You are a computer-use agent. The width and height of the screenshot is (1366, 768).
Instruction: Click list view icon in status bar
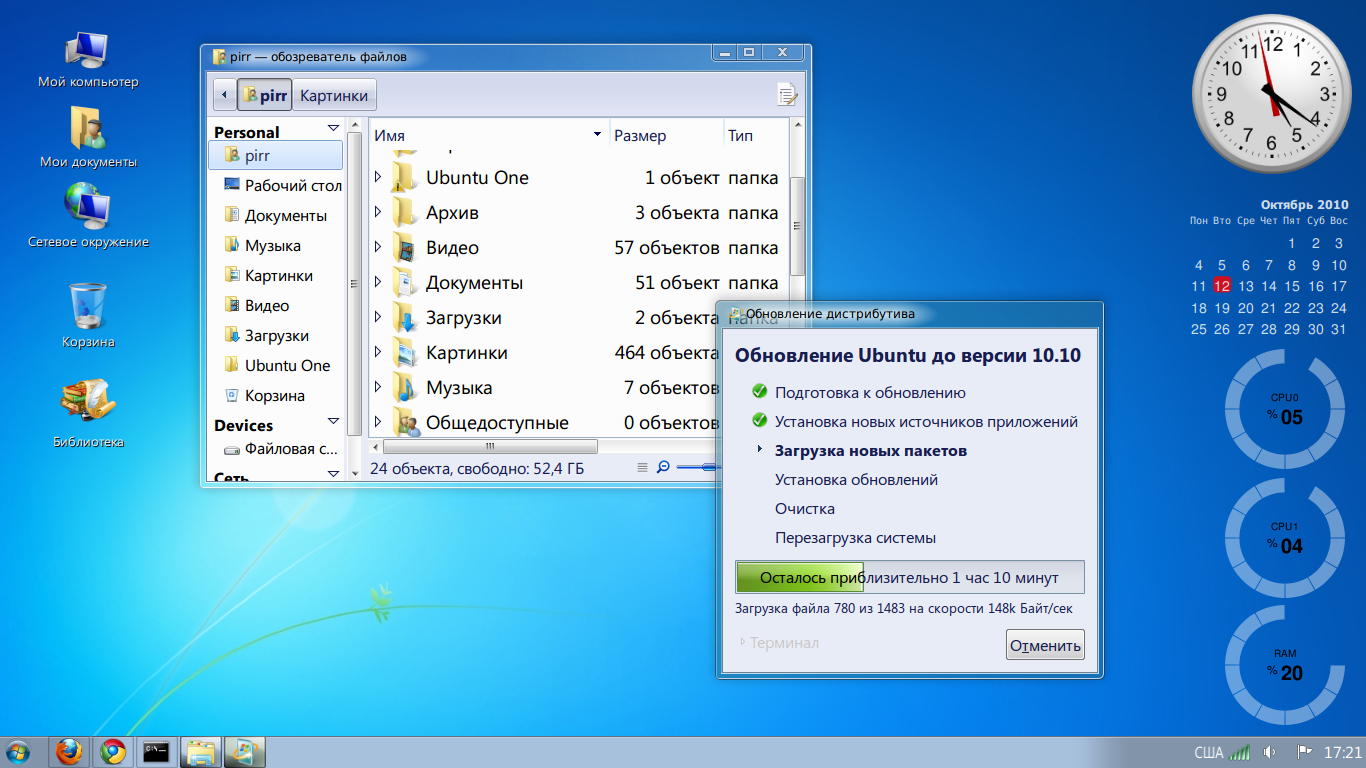(x=643, y=467)
